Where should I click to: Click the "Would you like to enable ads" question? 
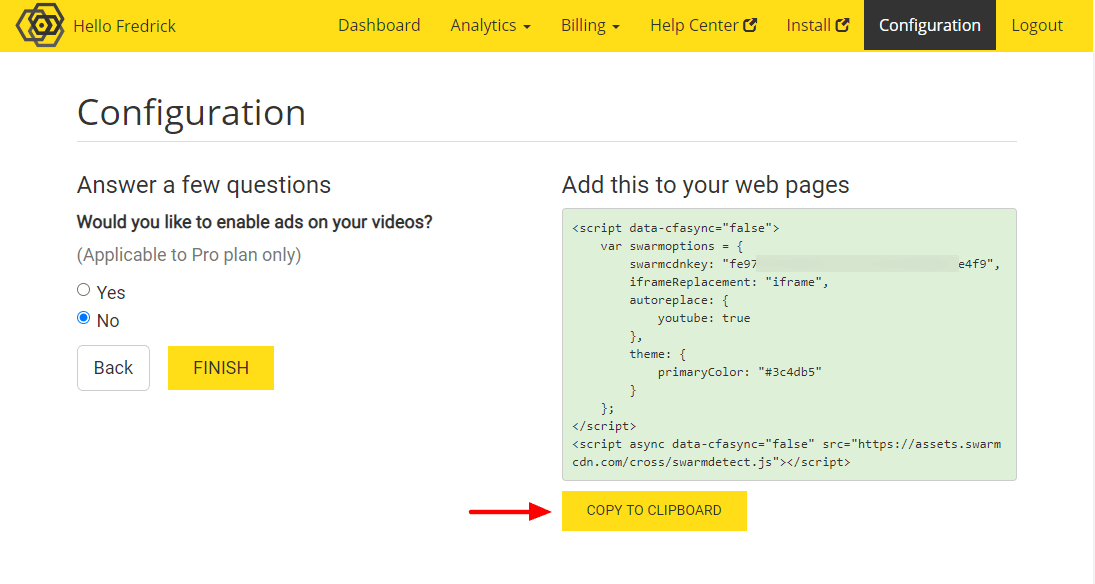click(254, 222)
